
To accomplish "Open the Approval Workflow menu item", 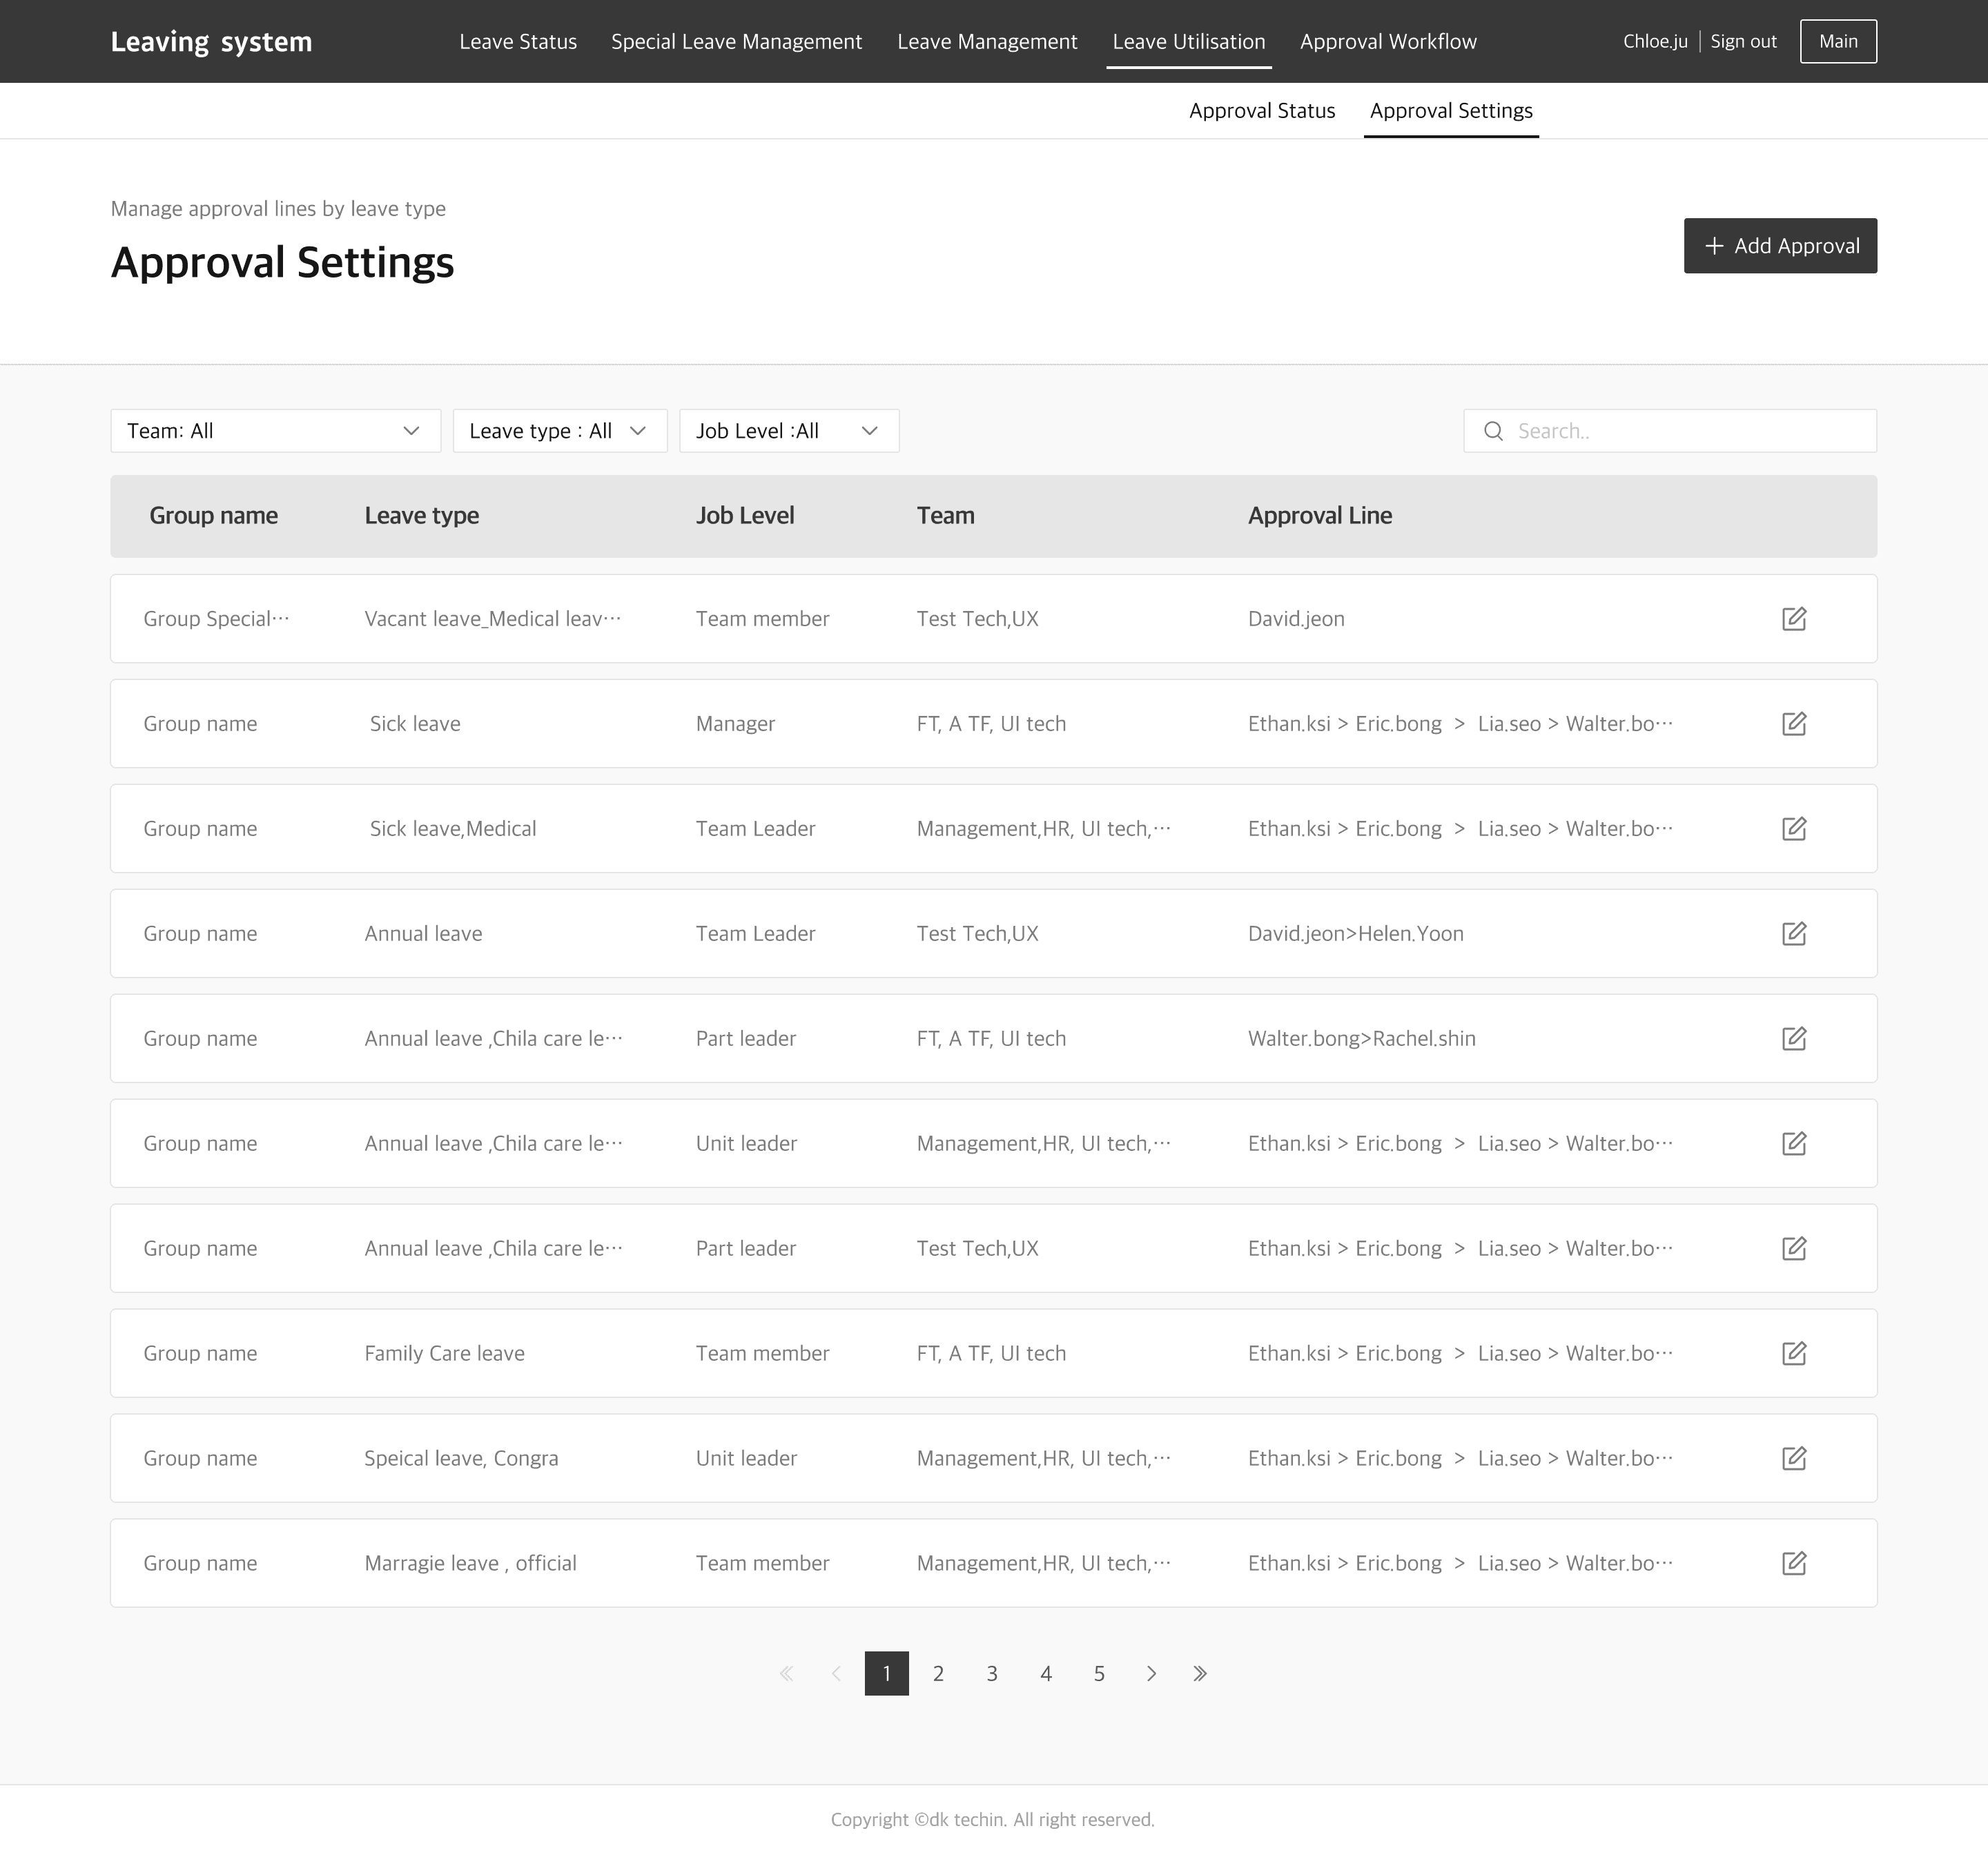I will click(x=1387, y=42).
